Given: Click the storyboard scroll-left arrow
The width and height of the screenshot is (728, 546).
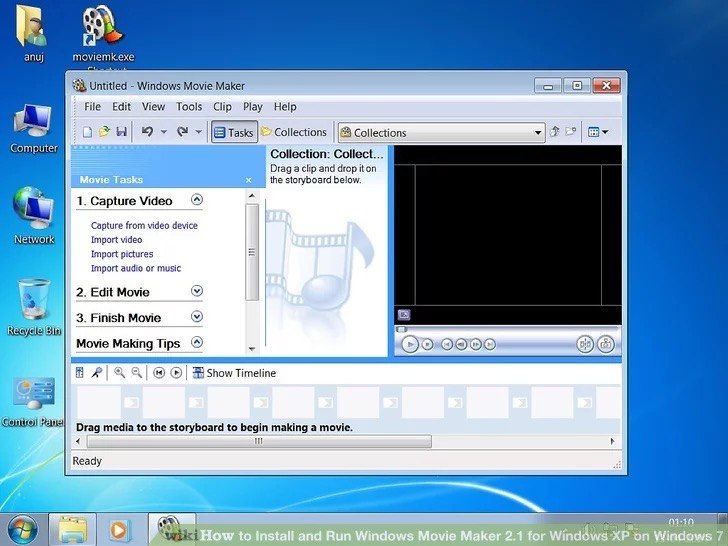Looking at the screenshot, I should pos(78,441).
